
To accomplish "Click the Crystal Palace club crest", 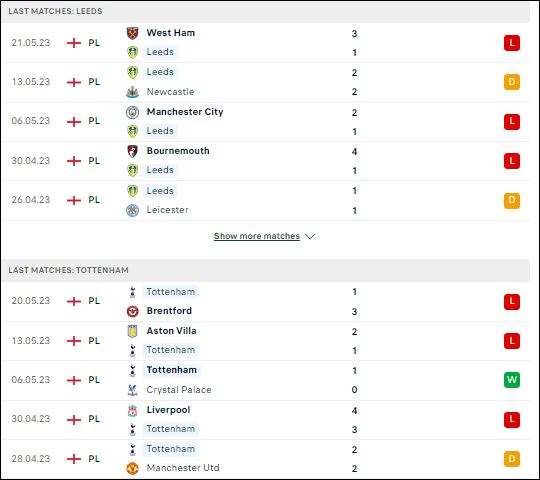I will pos(133,390).
